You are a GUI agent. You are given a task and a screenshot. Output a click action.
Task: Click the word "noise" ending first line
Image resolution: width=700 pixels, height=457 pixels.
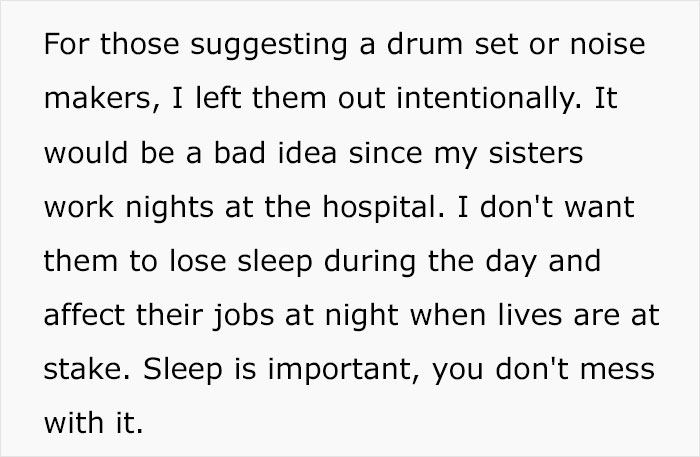click(608, 44)
